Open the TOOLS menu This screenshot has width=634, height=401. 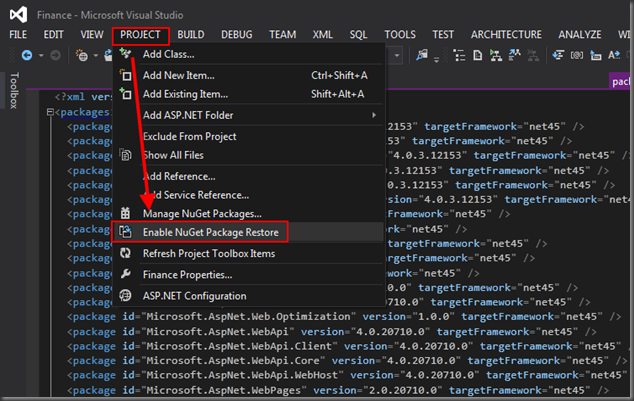point(400,35)
